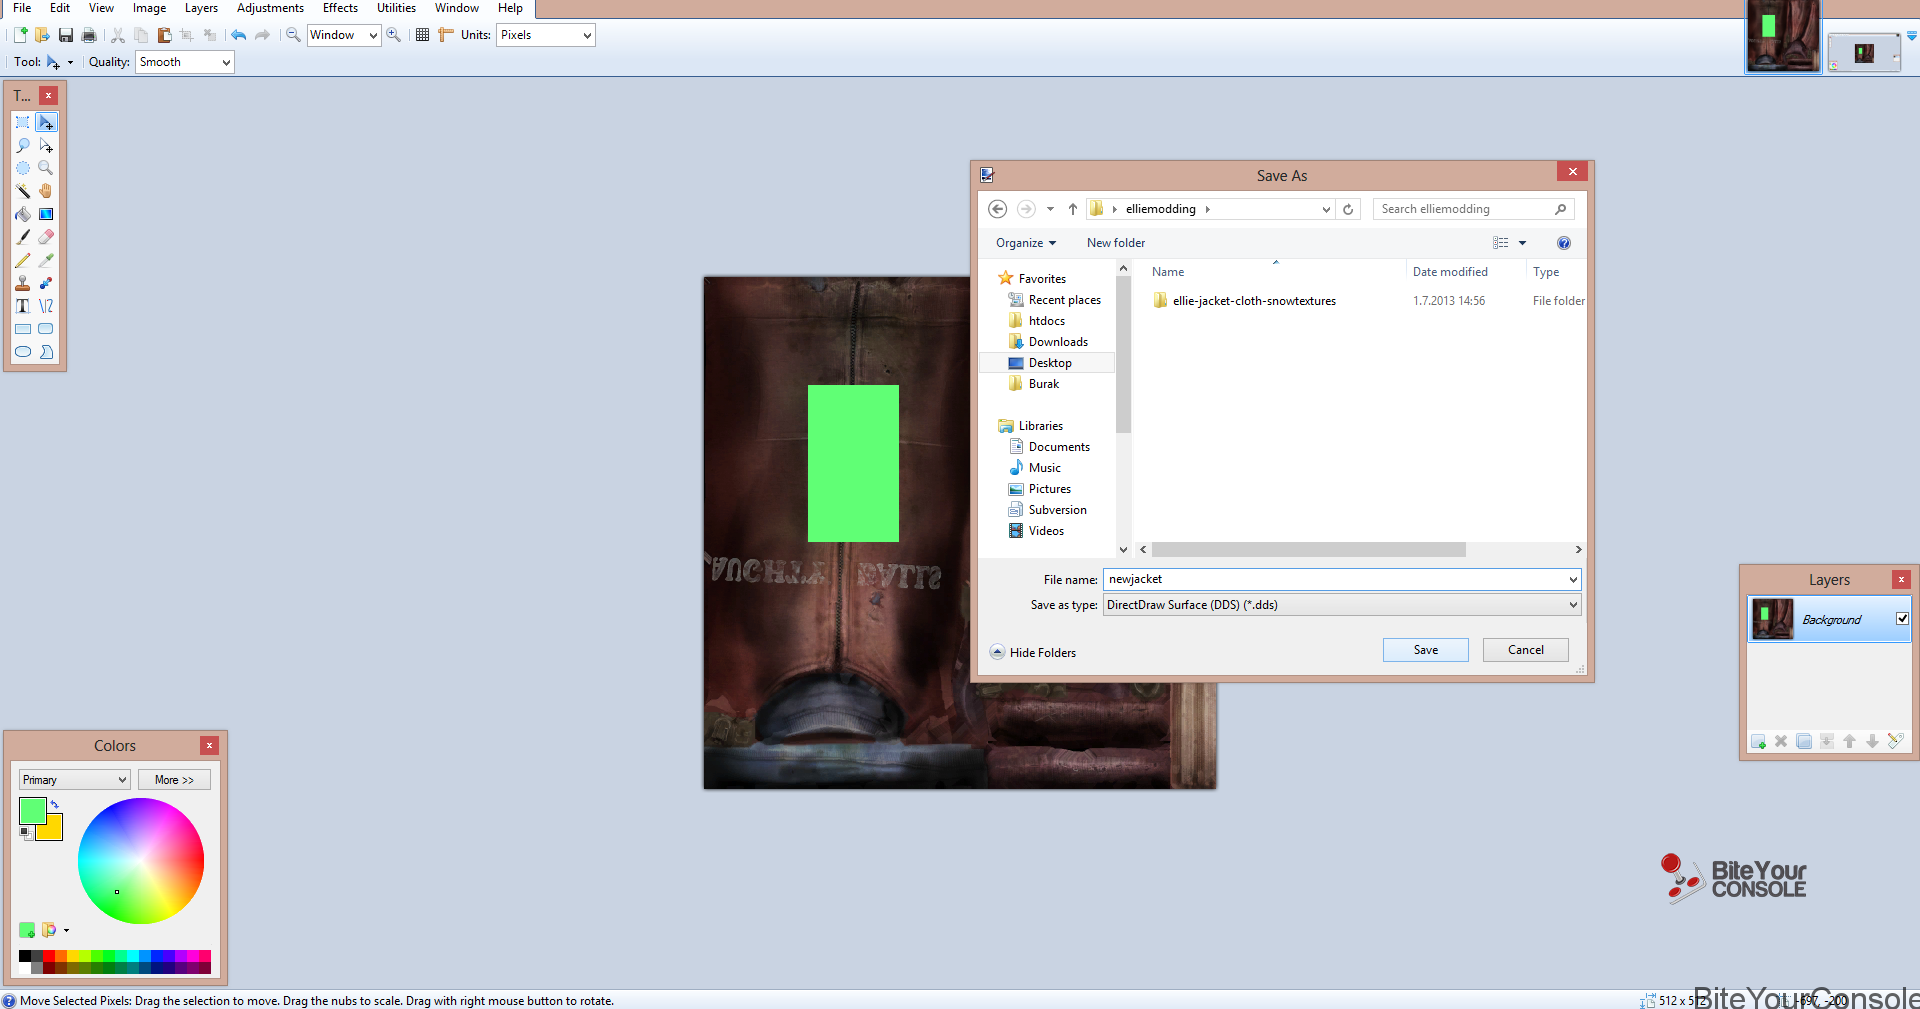This screenshot has width=1920, height=1009.
Task: Click the refresh button in Save As address bar
Action: (x=1348, y=209)
